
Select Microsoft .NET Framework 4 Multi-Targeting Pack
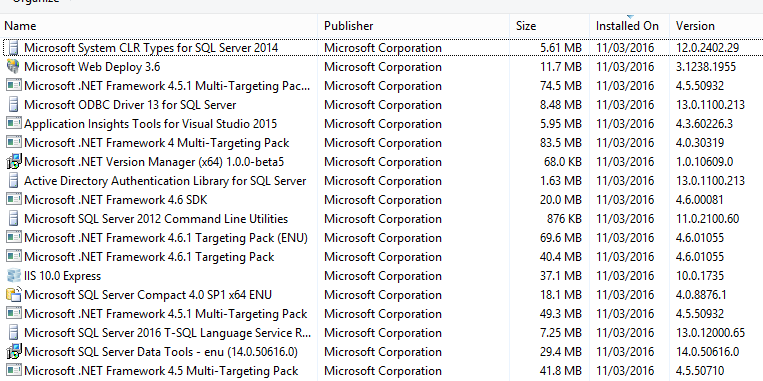(157, 143)
